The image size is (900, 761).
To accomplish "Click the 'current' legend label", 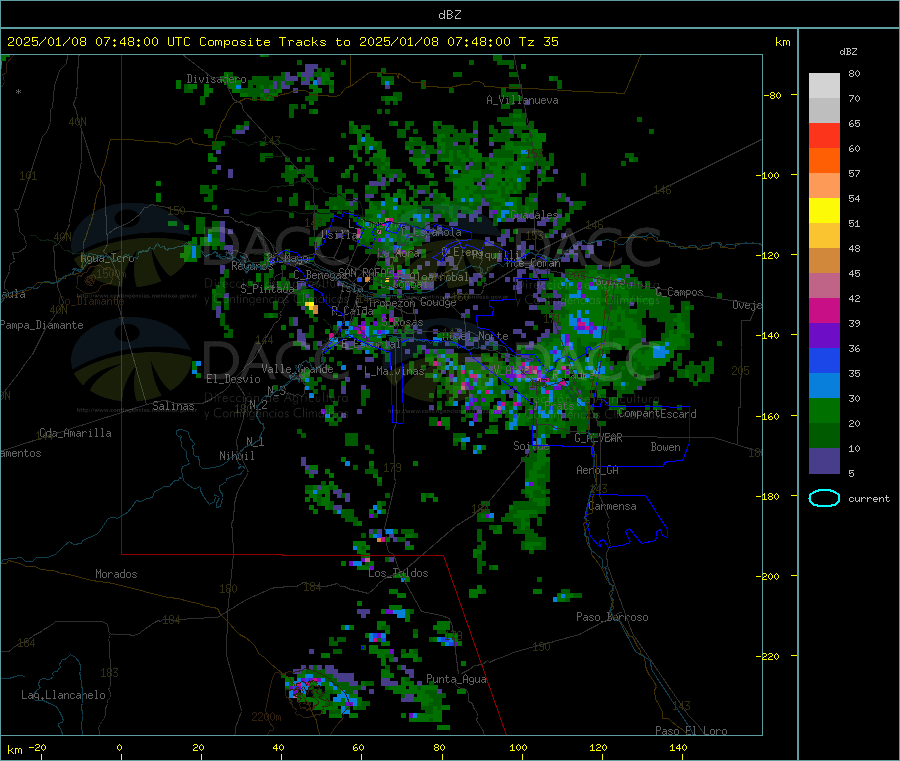I will (869, 499).
